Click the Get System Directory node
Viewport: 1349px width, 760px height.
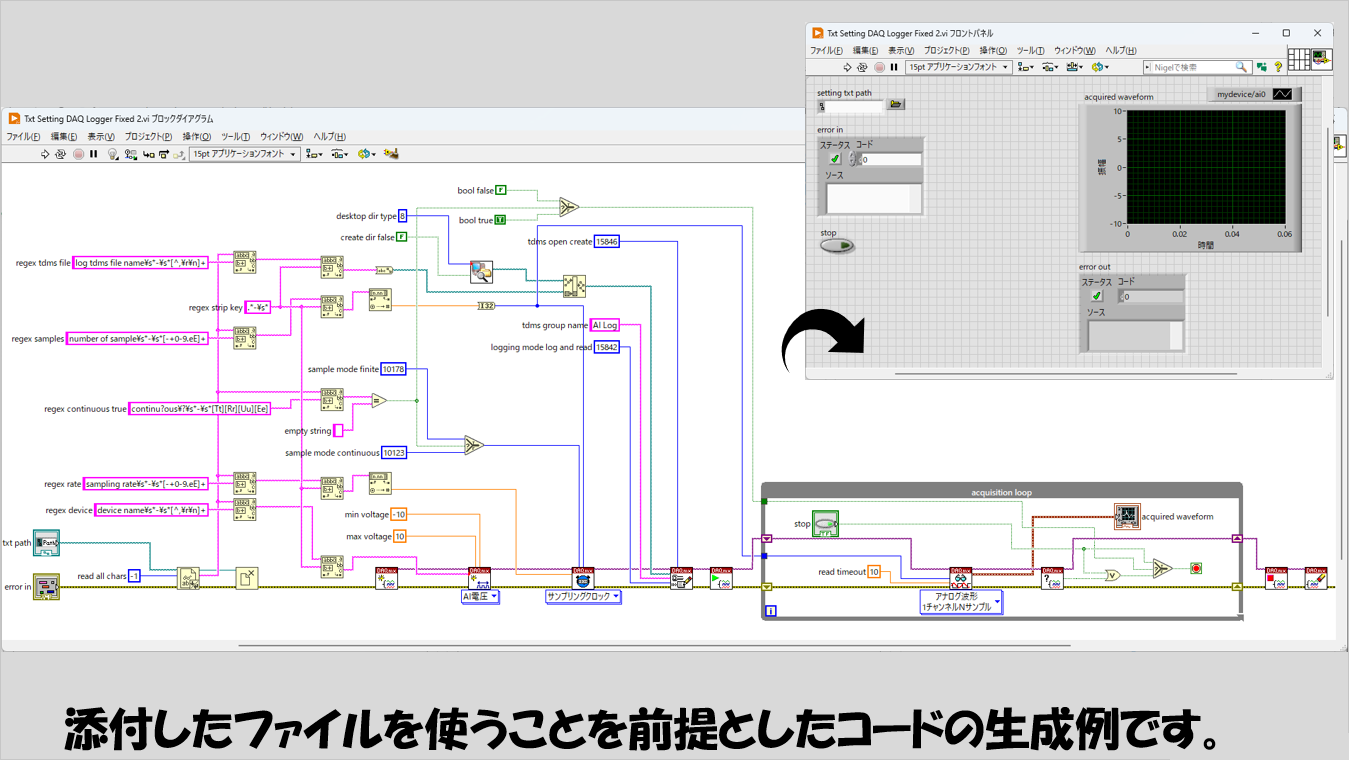tap(482, 271)
